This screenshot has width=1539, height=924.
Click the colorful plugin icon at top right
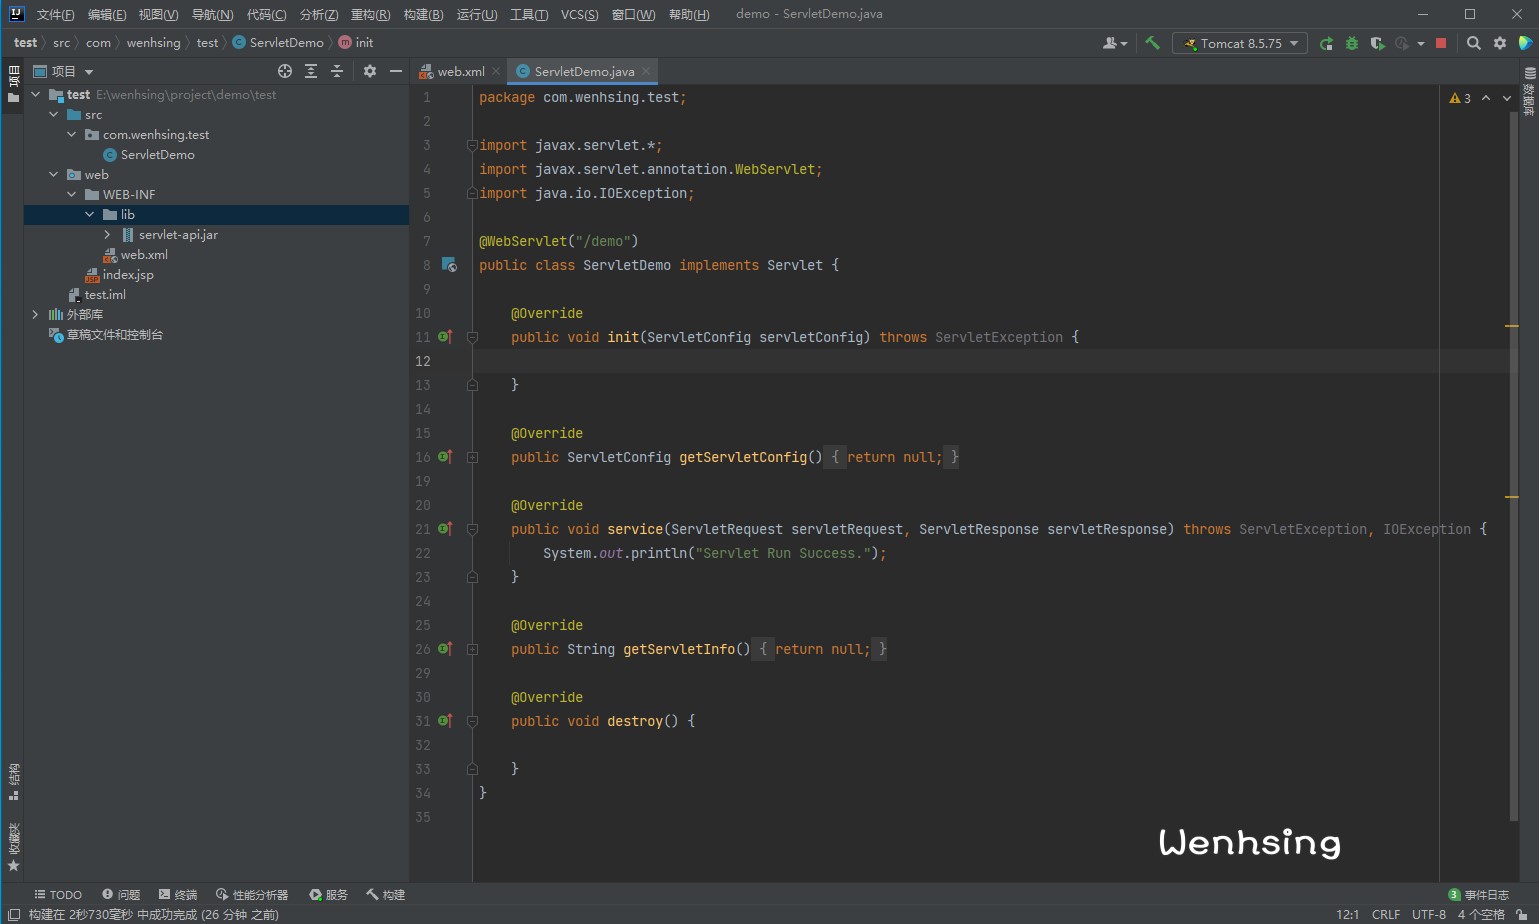1525,43
